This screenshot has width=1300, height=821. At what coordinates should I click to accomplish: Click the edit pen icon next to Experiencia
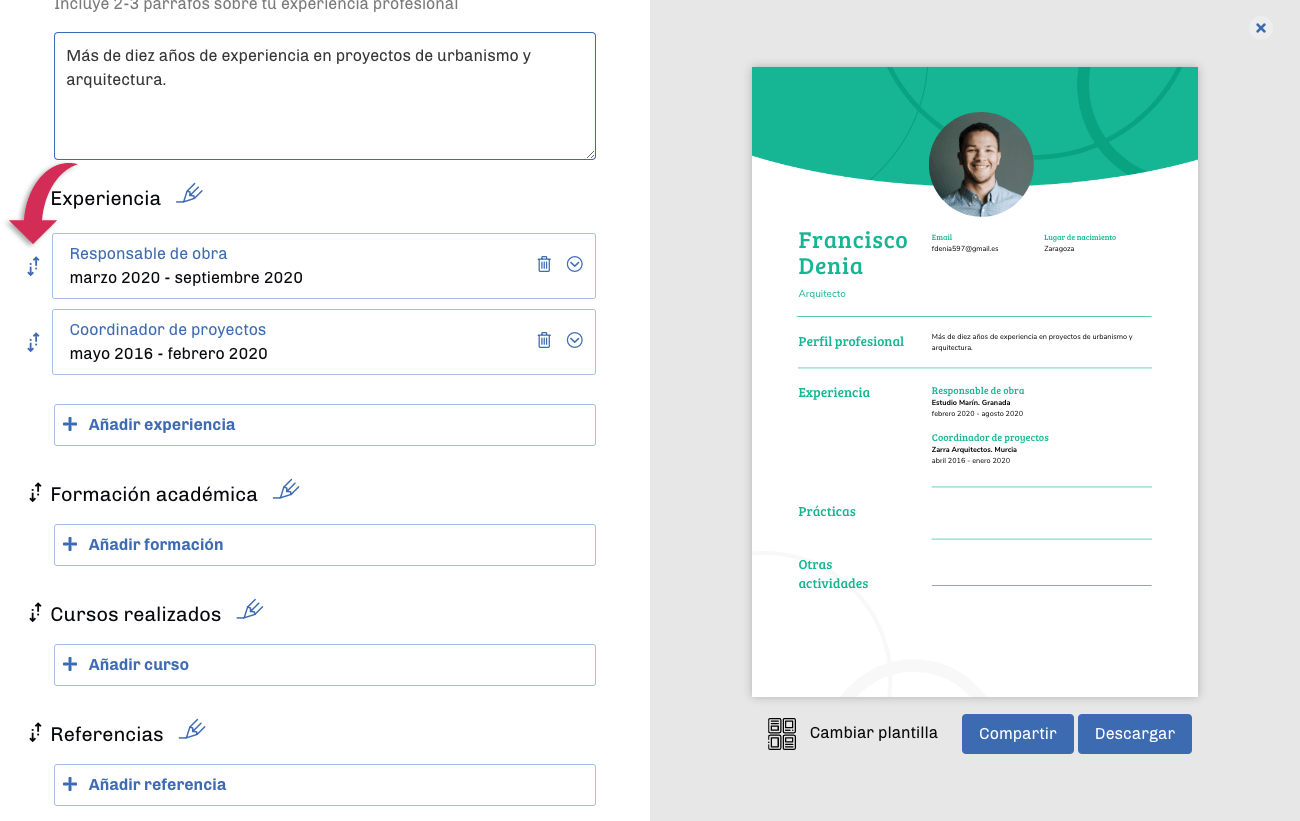(x=189, y=194)
